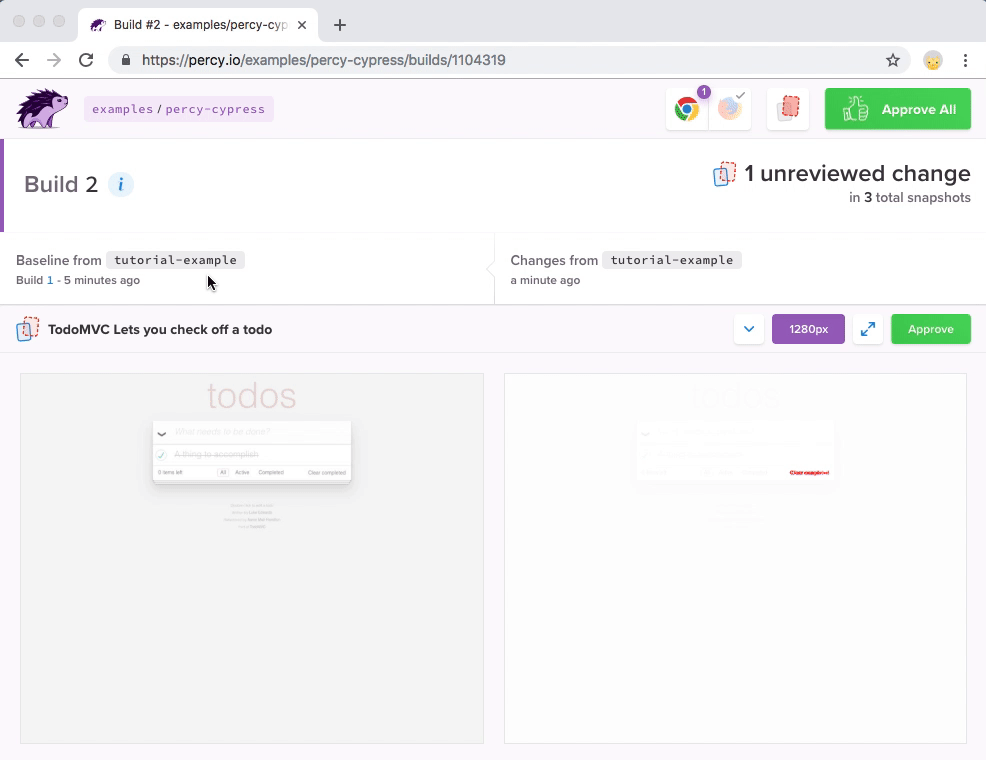Expand the snapshot options chevron dropdown

(749, 329)
